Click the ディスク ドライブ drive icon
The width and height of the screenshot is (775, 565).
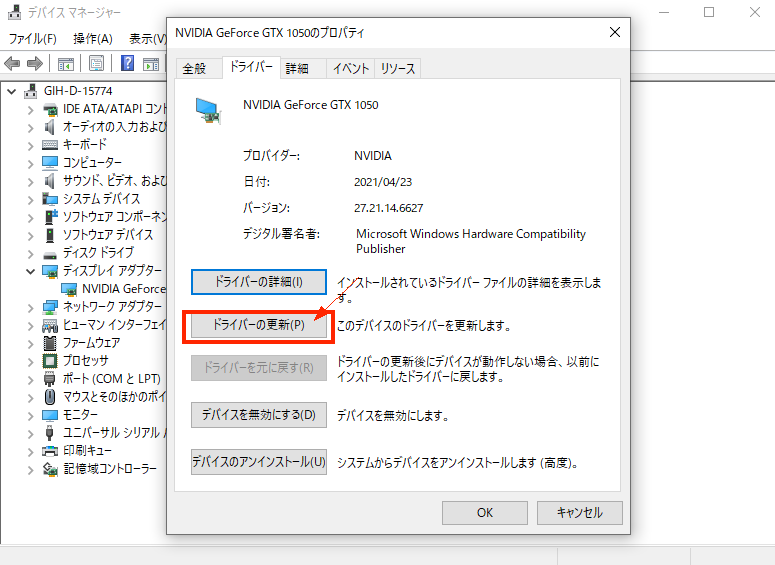click(x=50, y=255)
